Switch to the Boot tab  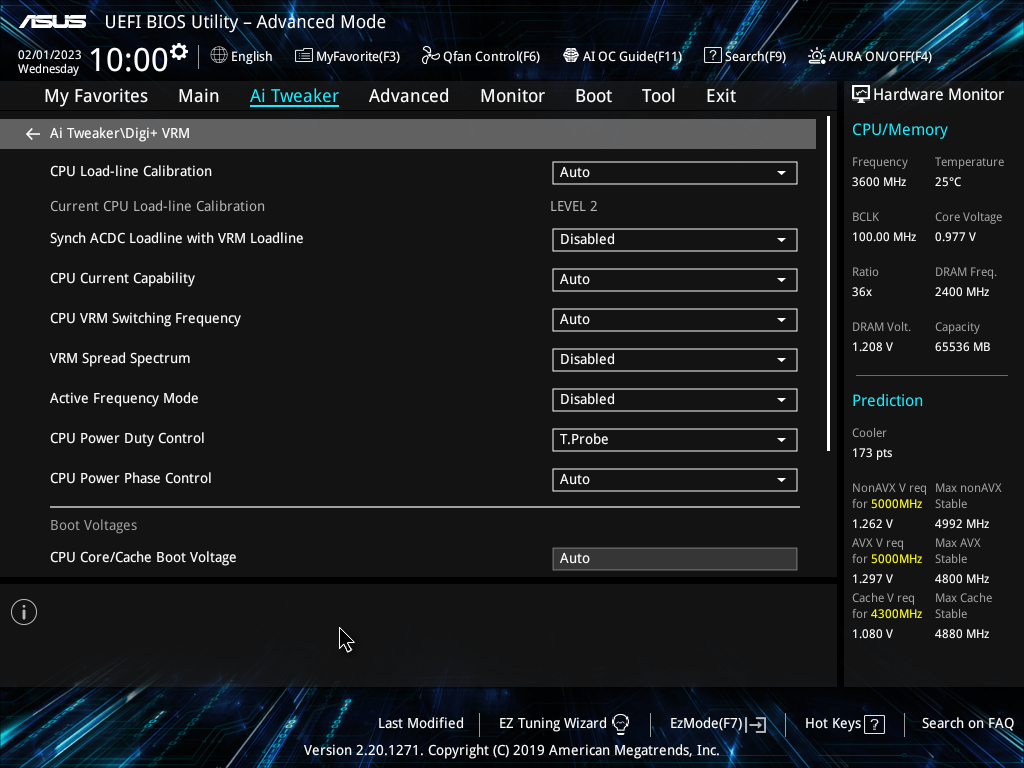tap(593, 96)
